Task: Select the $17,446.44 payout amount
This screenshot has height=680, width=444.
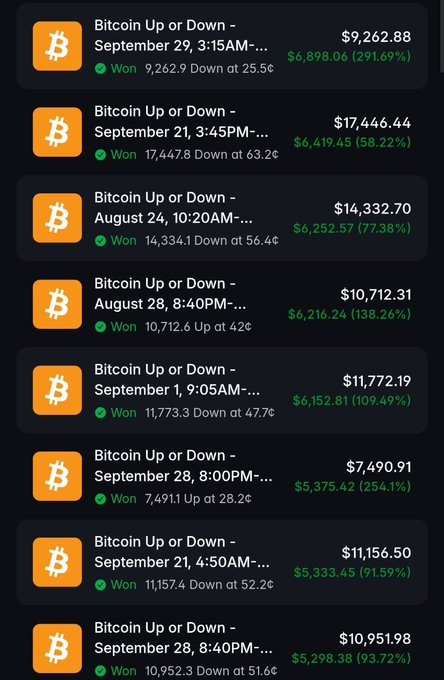Action: (x=372, y=123)
